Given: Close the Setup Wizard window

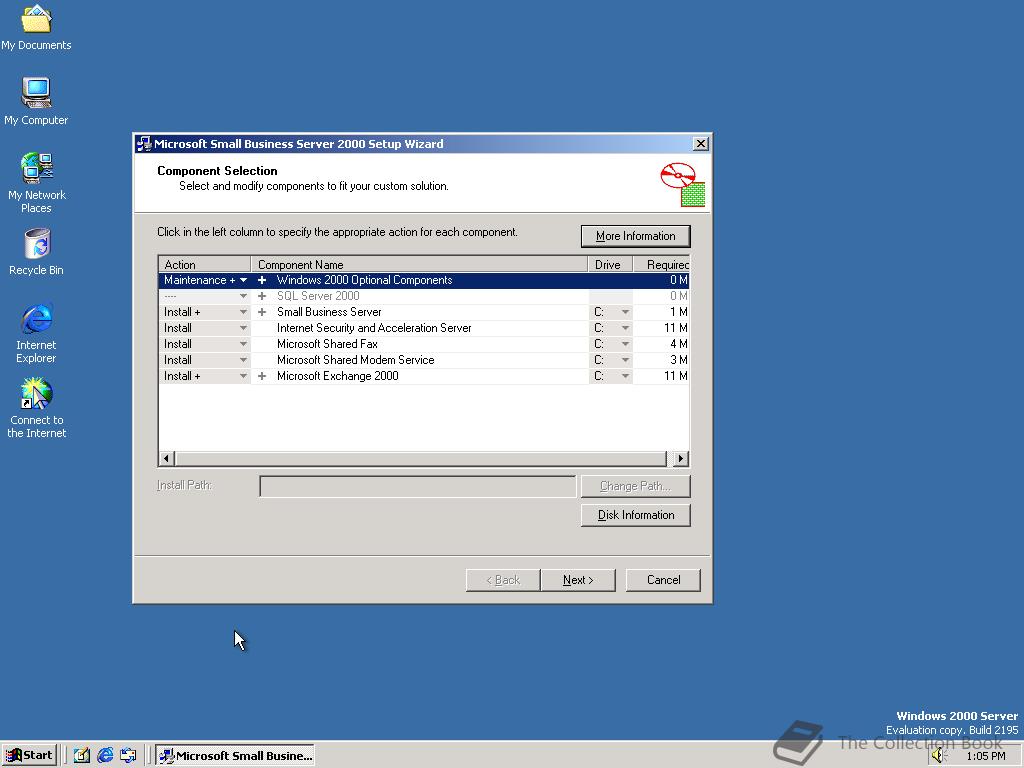Looking at the screenshot, I should click(701, 144).
